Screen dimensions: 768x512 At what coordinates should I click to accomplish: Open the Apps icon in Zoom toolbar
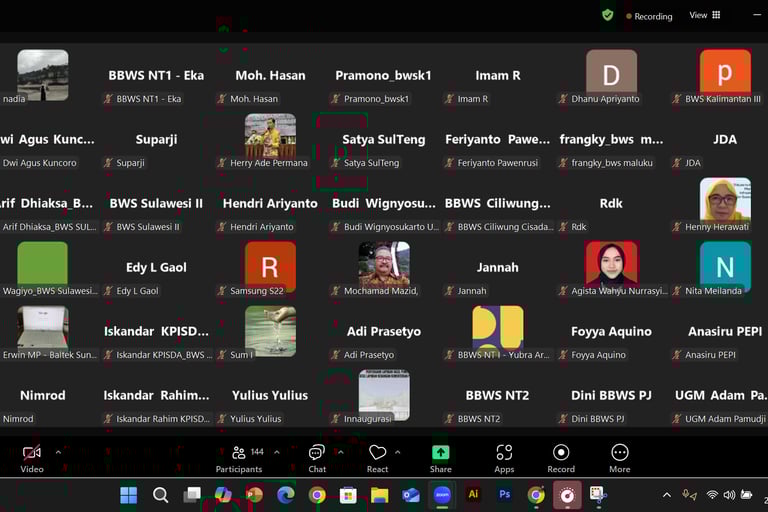[504, 453]
